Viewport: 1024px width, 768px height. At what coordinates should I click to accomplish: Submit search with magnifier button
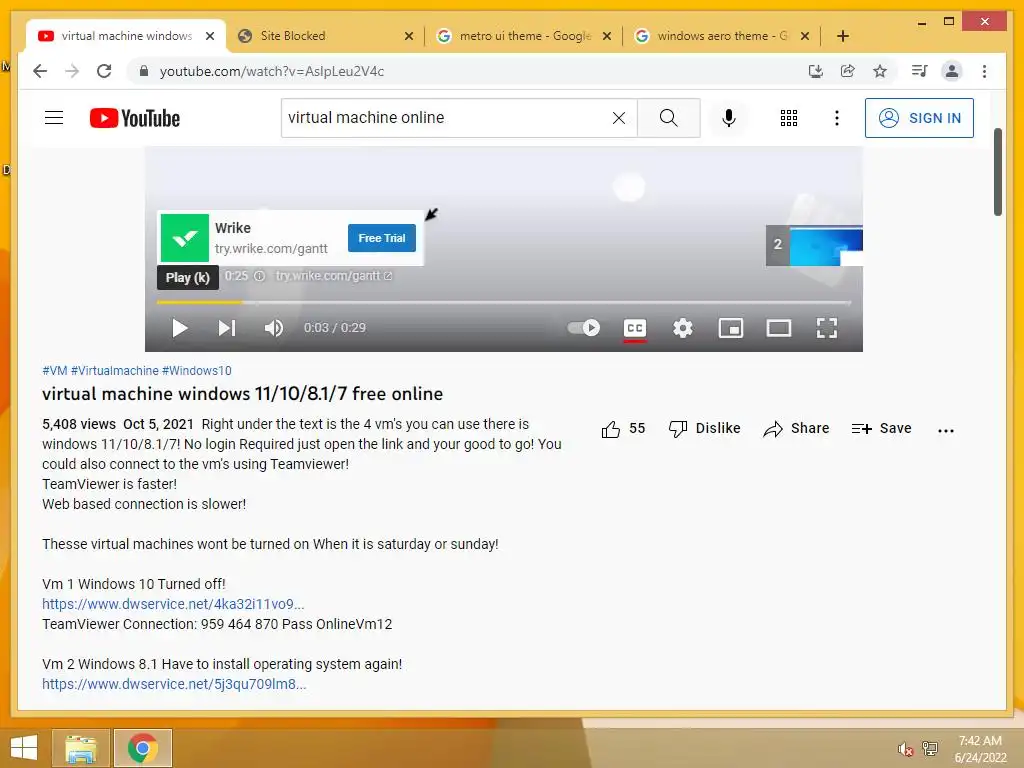pyautogui.click(x=668, y=118)
